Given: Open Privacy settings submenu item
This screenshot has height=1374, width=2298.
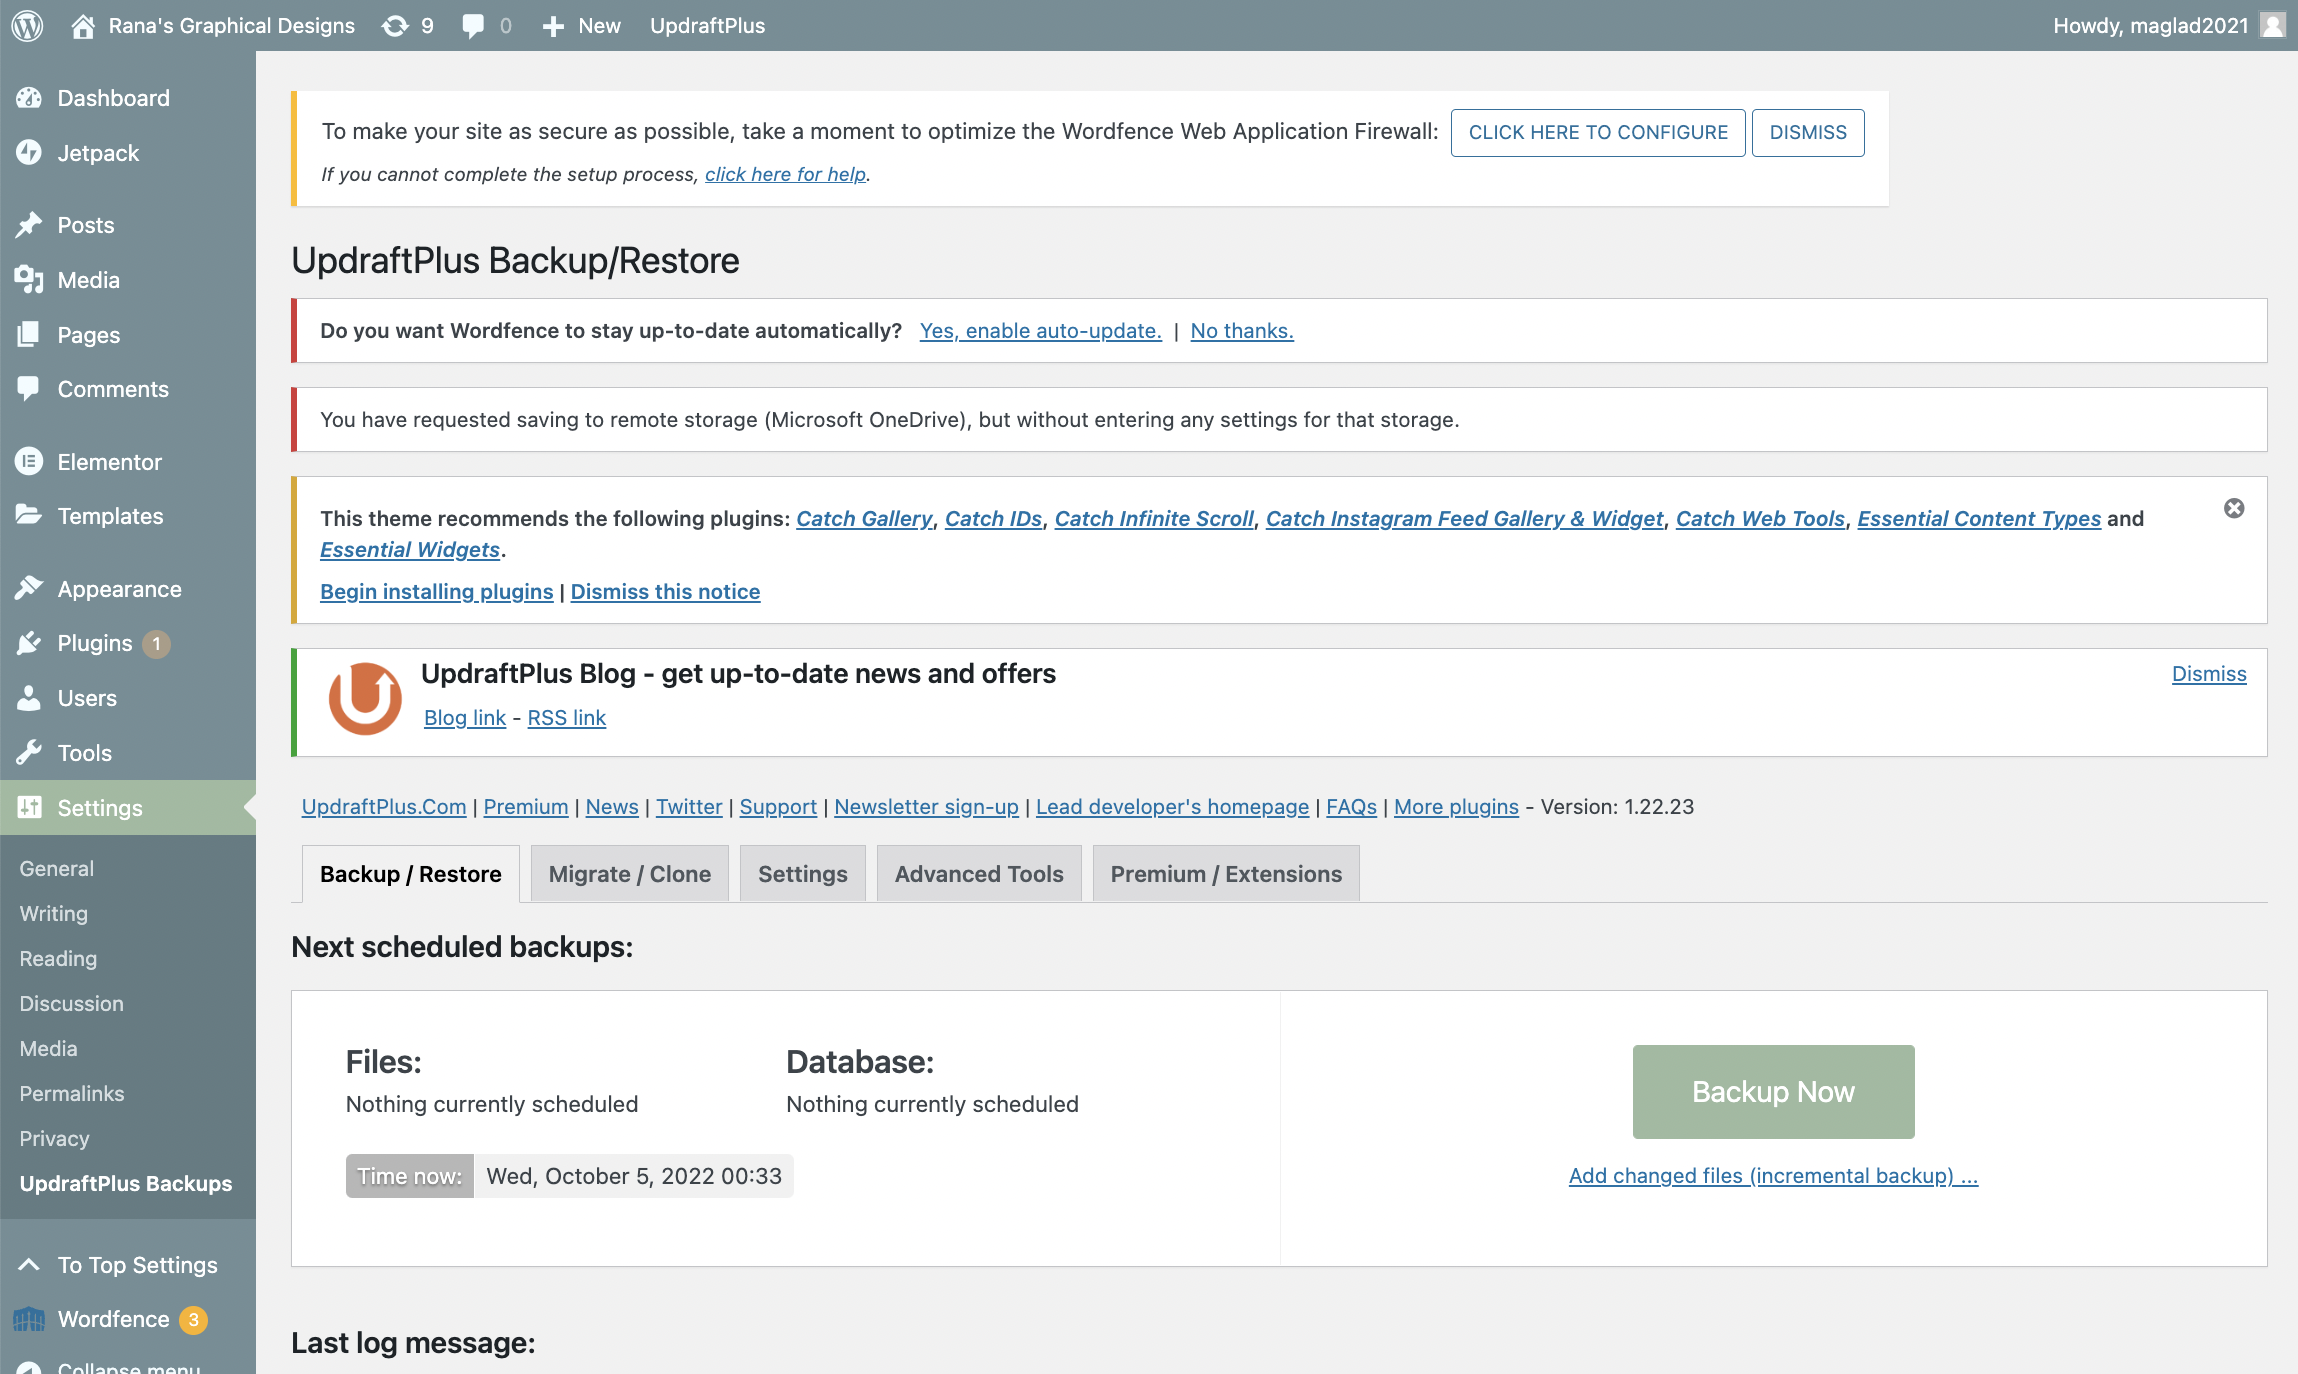Looking at the screenshot, I should click(x=54, y=1139).
